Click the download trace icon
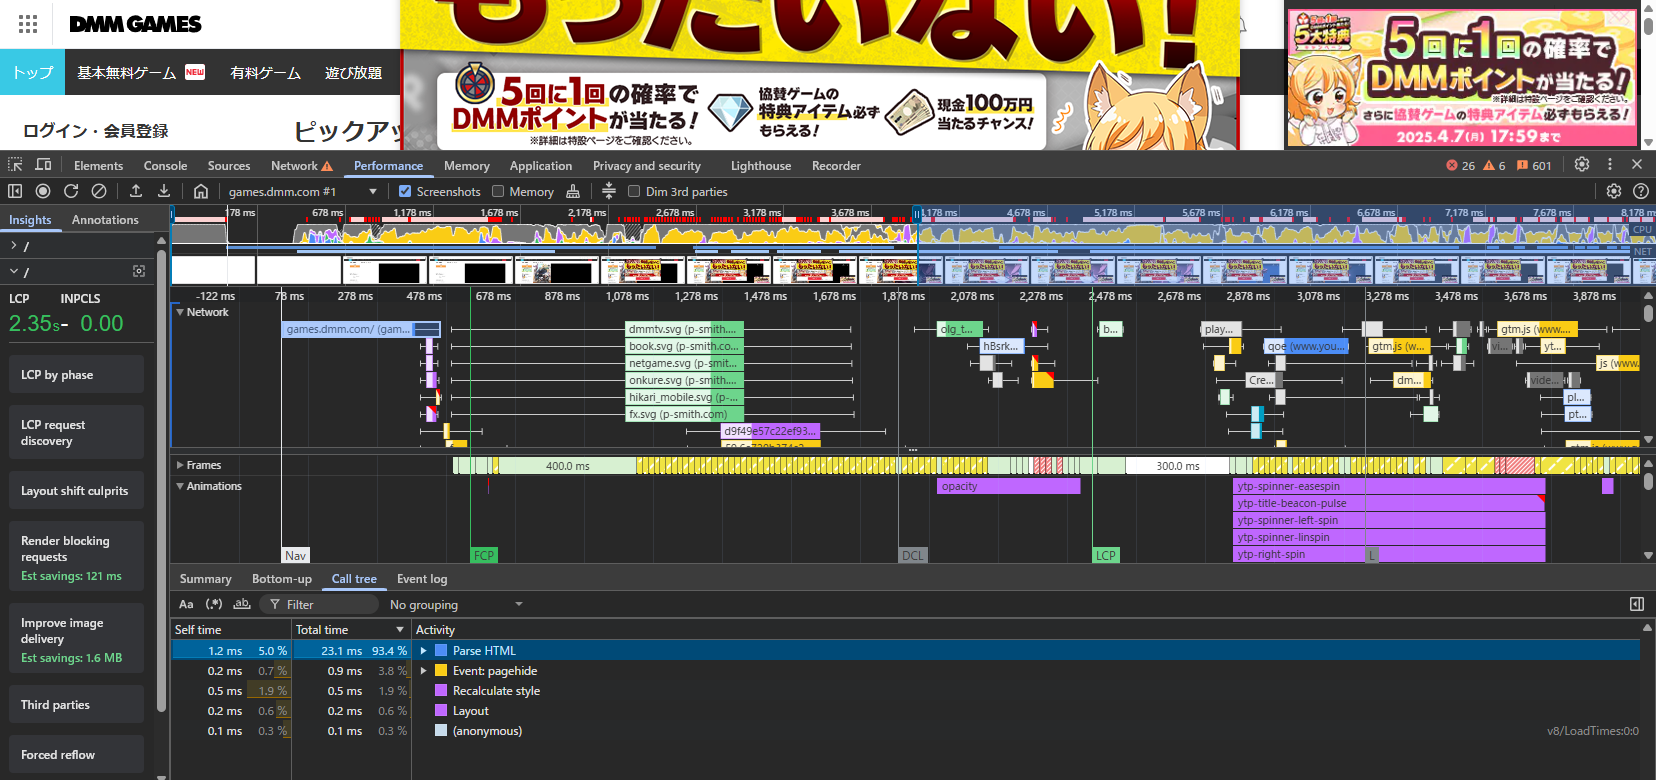 [x=164, y=191]
